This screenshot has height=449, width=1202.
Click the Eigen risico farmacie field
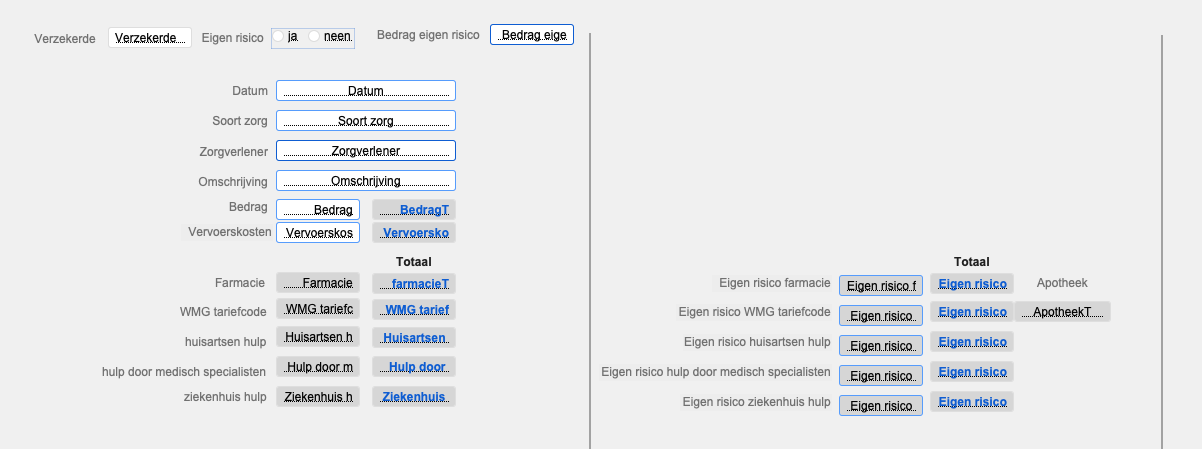click(x=881, y=285)
